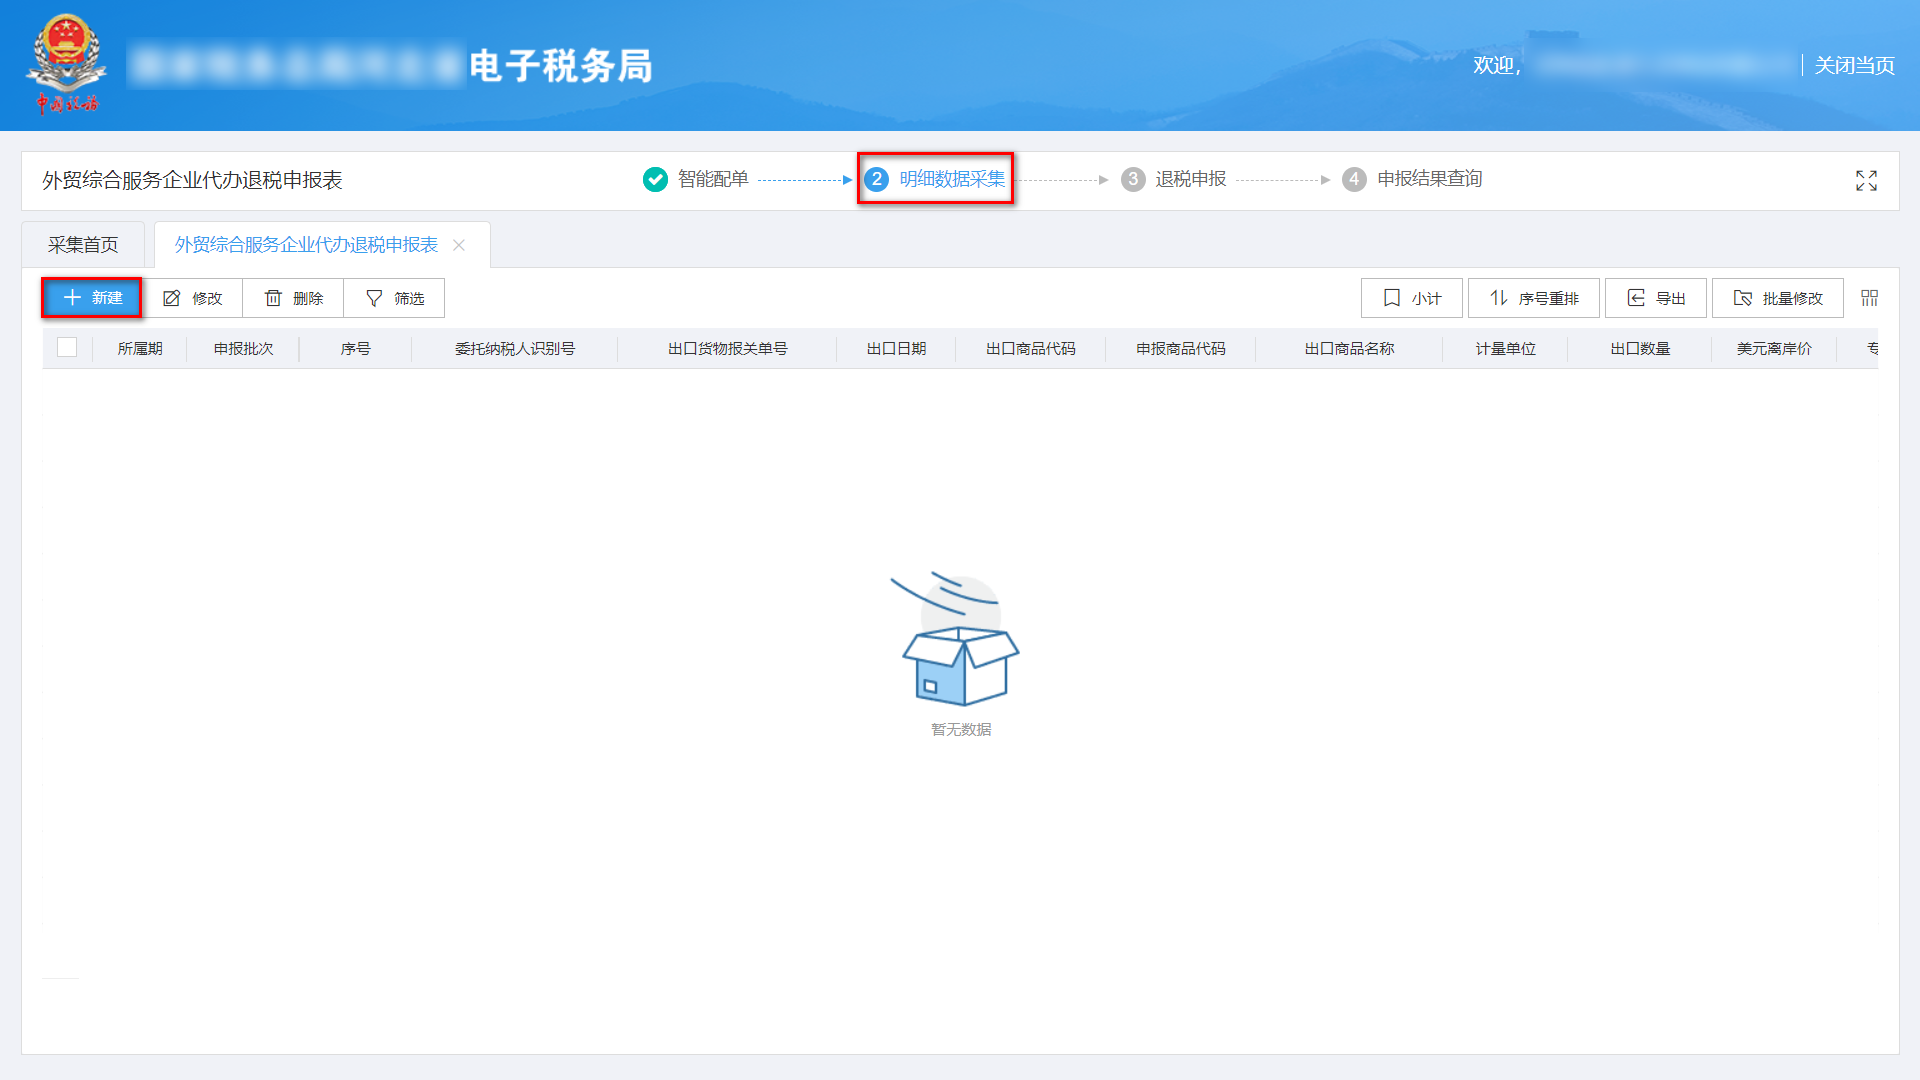Click the 新建 plus icon to add record
This screenshot has height=1080, width=1920.
tap(71, 297)
